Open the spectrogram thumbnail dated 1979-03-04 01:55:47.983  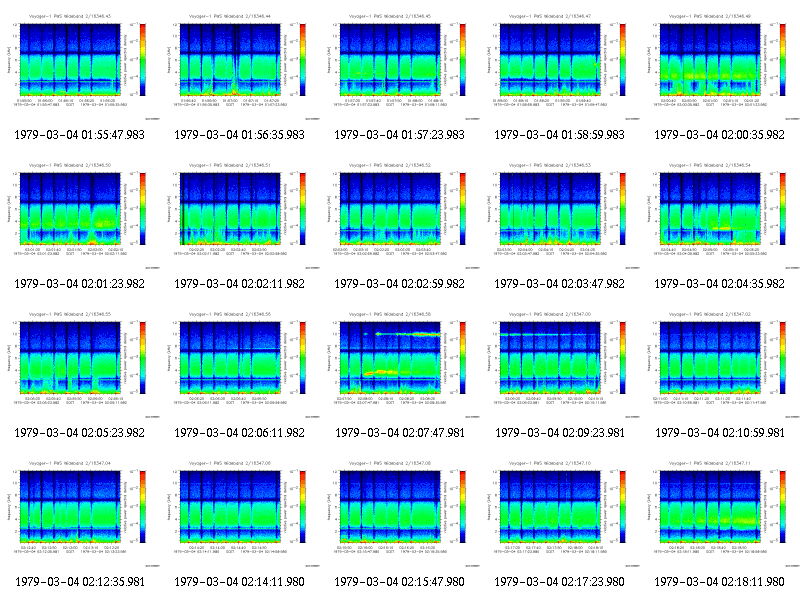pos(80,66)
